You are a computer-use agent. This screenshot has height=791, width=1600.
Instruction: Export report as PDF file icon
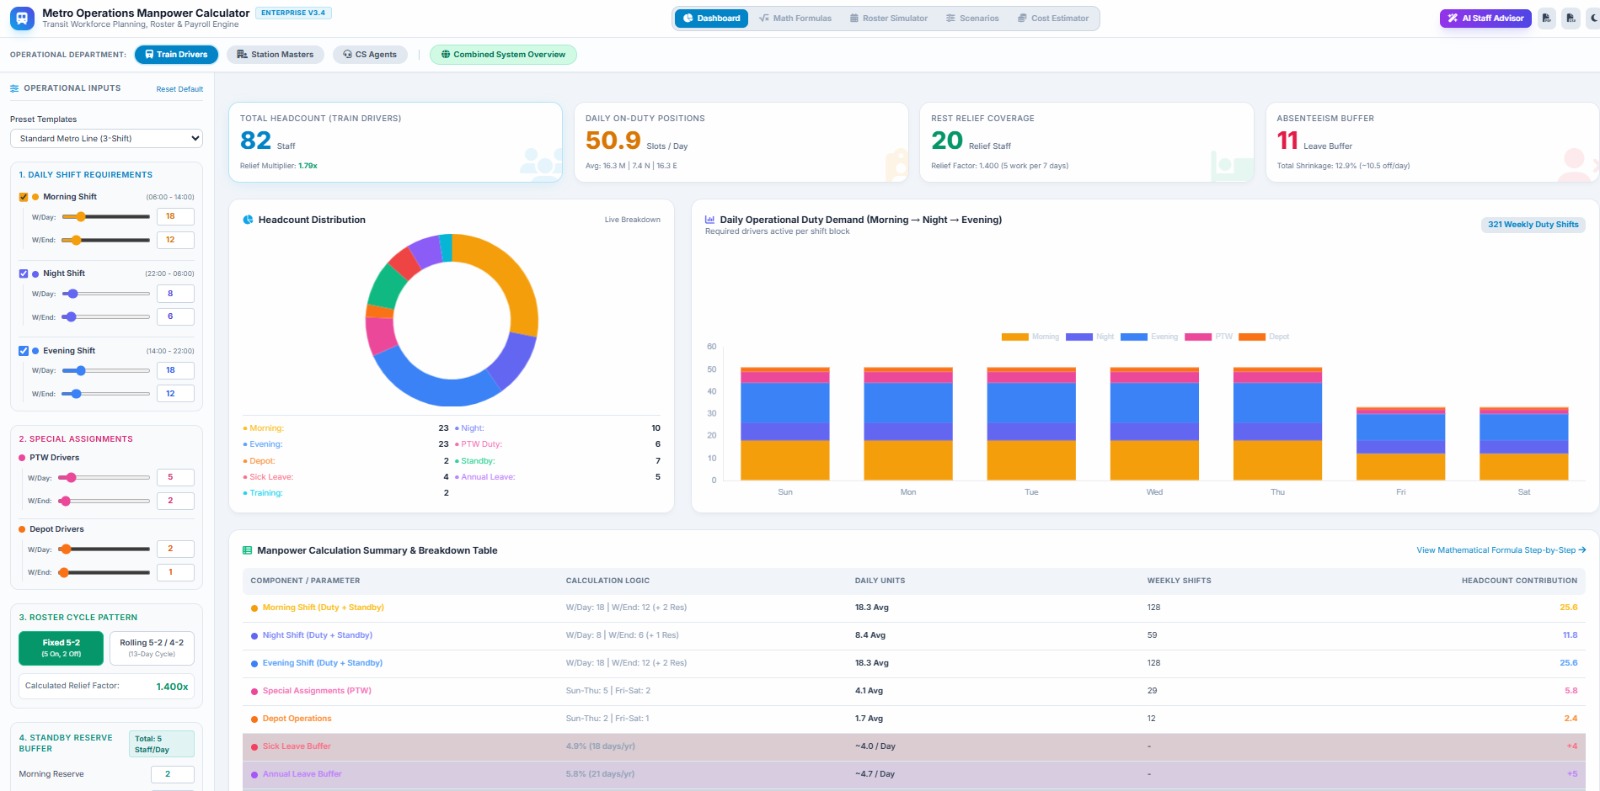coord(1547,18)
